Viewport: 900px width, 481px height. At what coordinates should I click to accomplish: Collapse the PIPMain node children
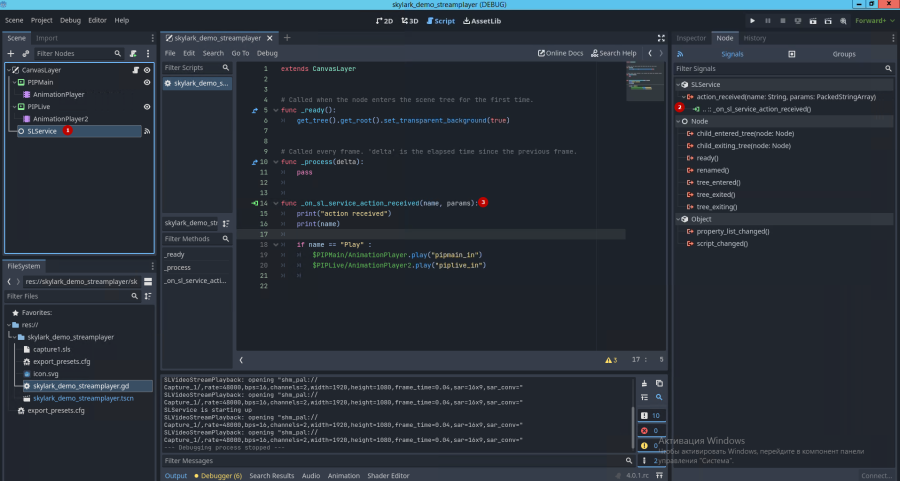tap(14, 83)
